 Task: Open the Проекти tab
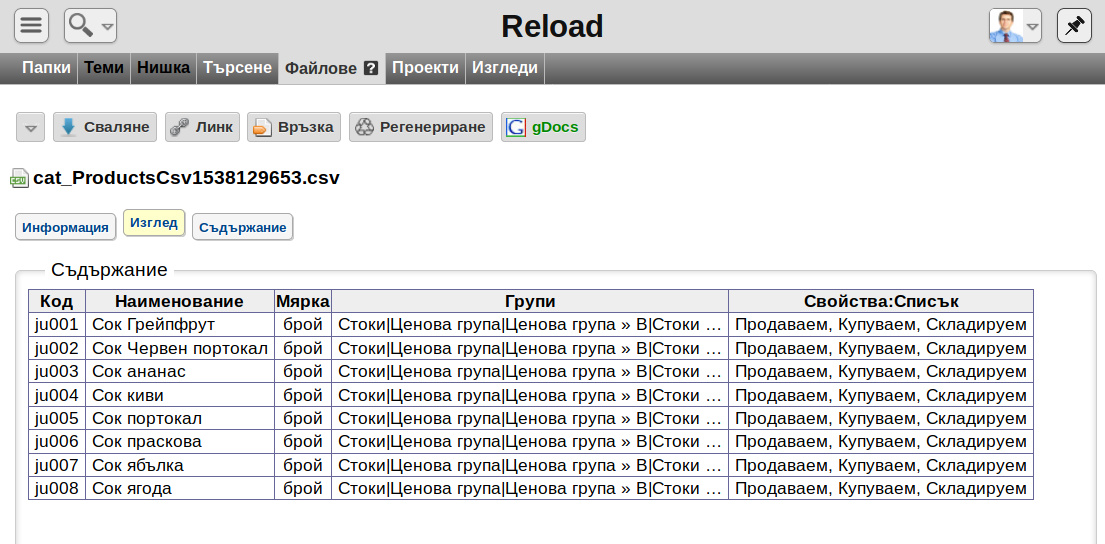(425, 68)
